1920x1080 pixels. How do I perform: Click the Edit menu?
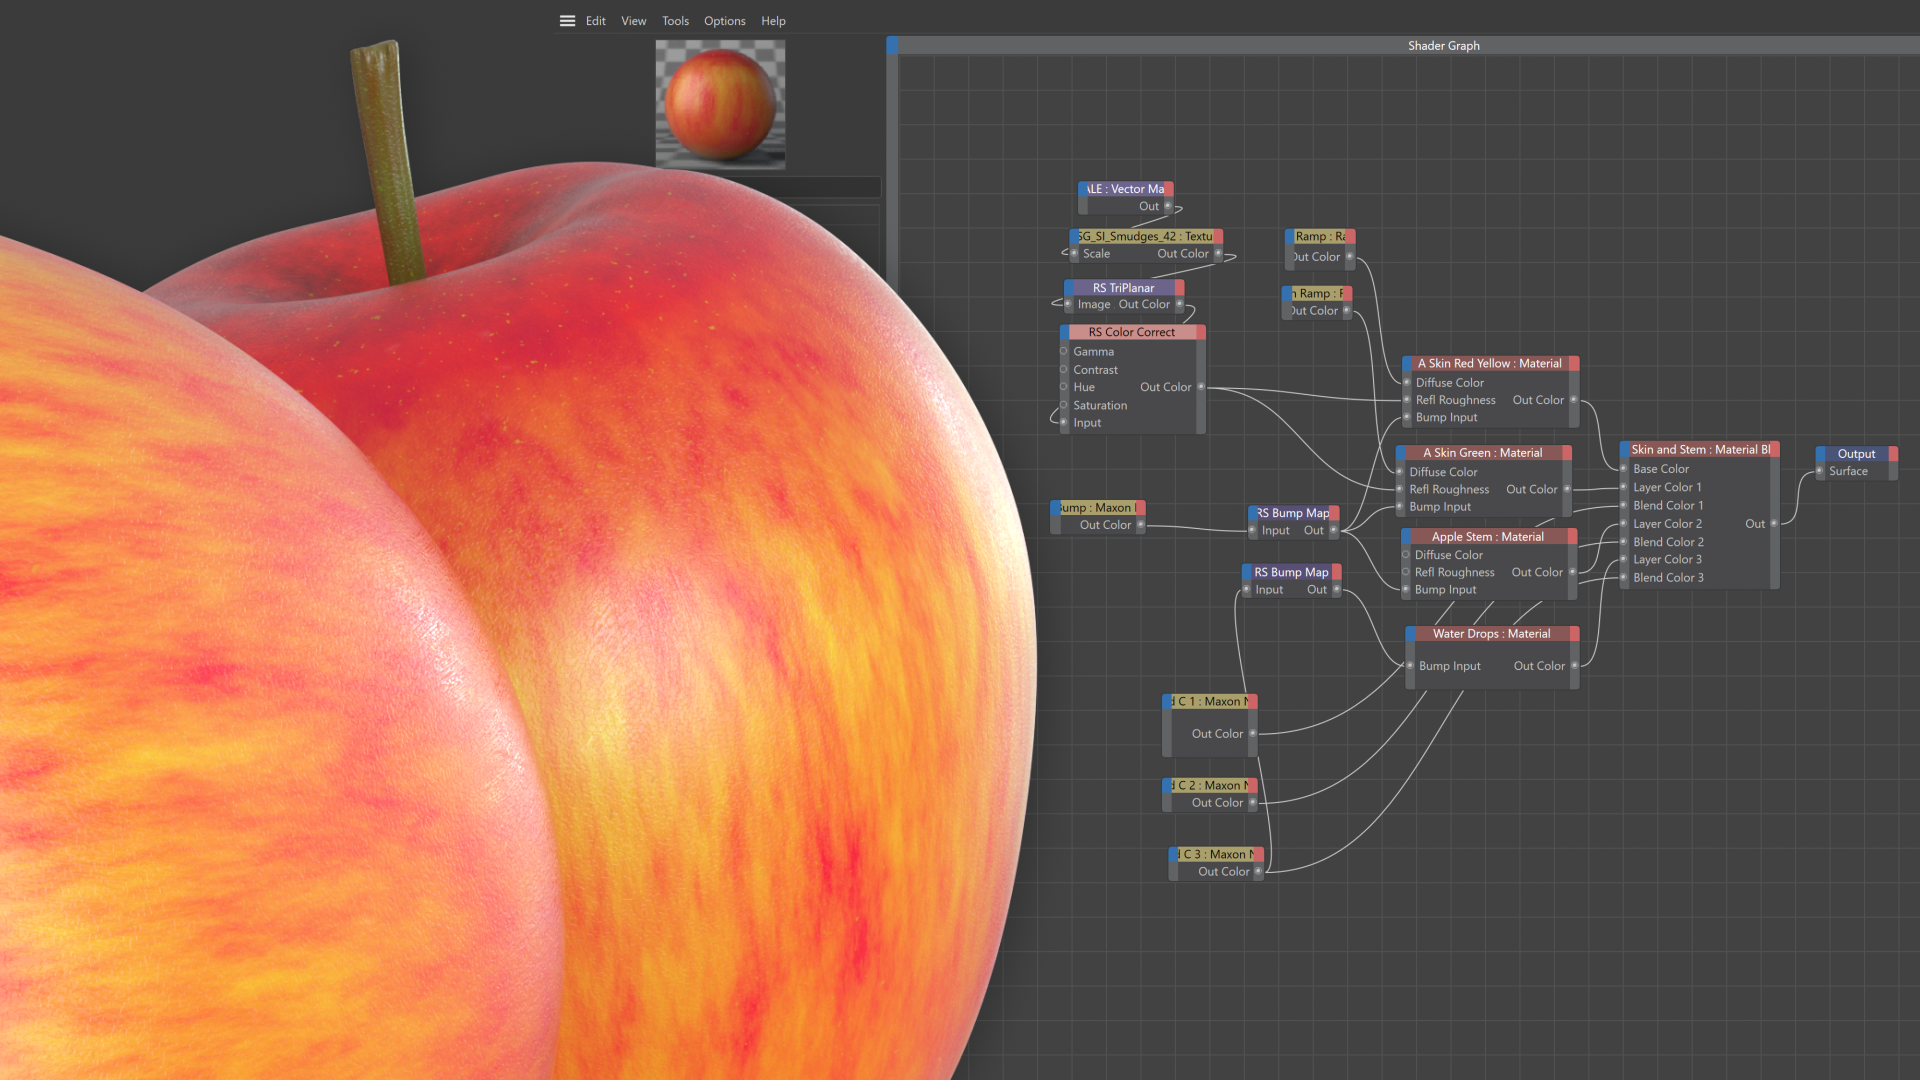point(595,20)
